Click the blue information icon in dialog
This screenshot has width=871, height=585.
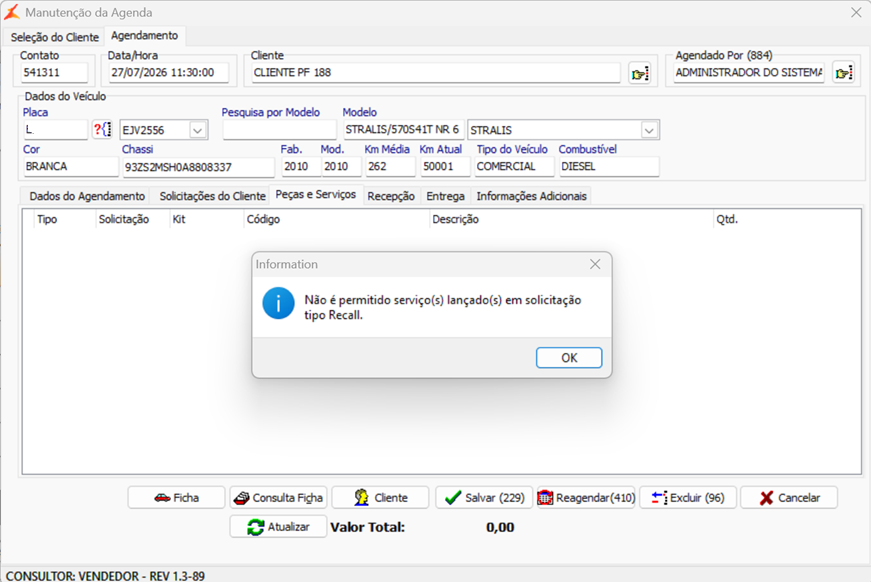click(278, 303)
